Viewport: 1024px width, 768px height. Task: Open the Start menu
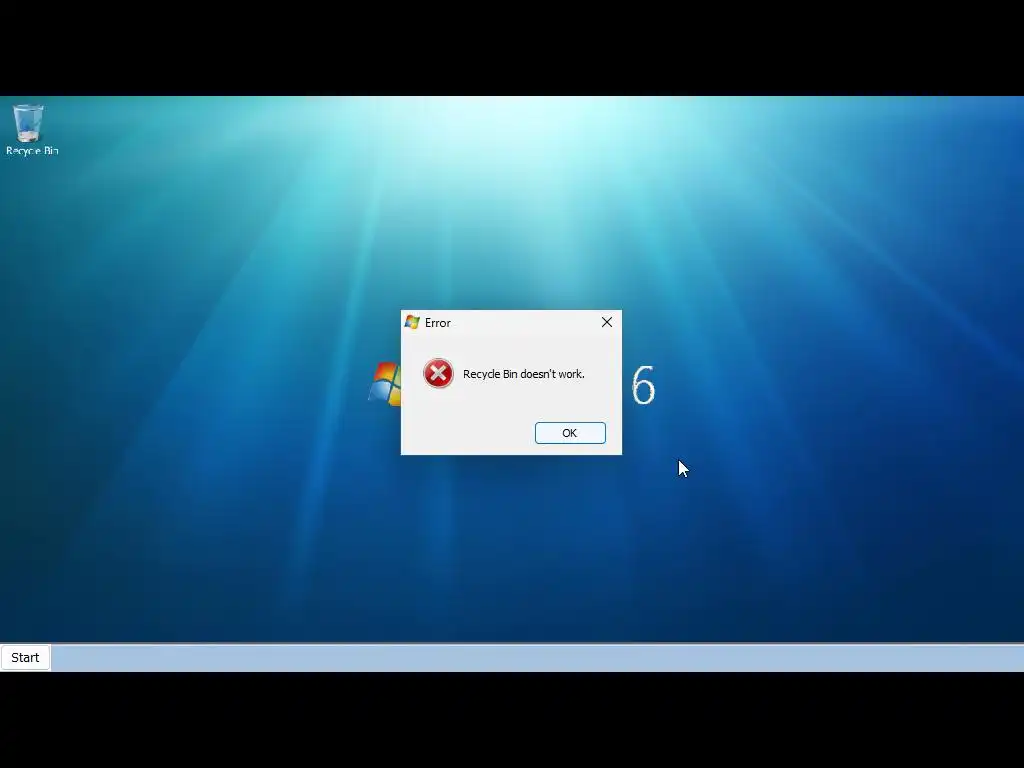25,658
